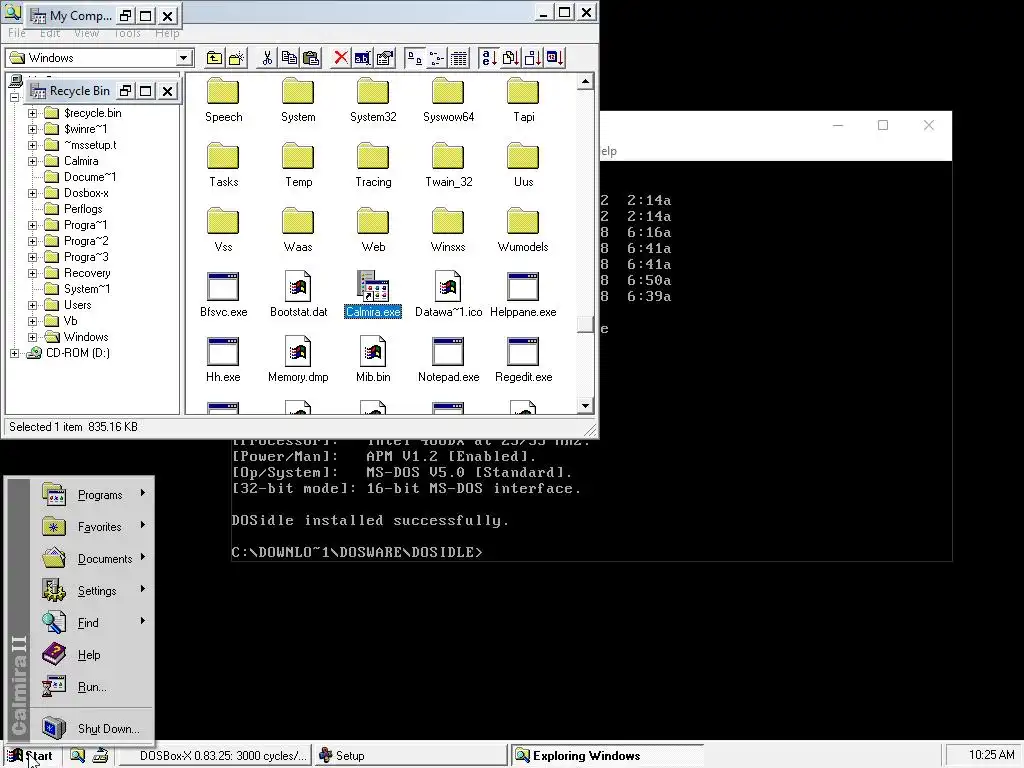Open the View menu in explorer
Viewport: 1024px width, 768px height.
coord(86,33)
